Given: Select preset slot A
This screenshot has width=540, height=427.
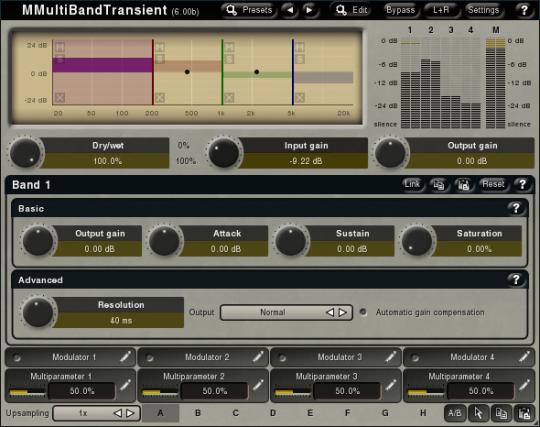Looking at the screenshot, I should coord(160,413).
